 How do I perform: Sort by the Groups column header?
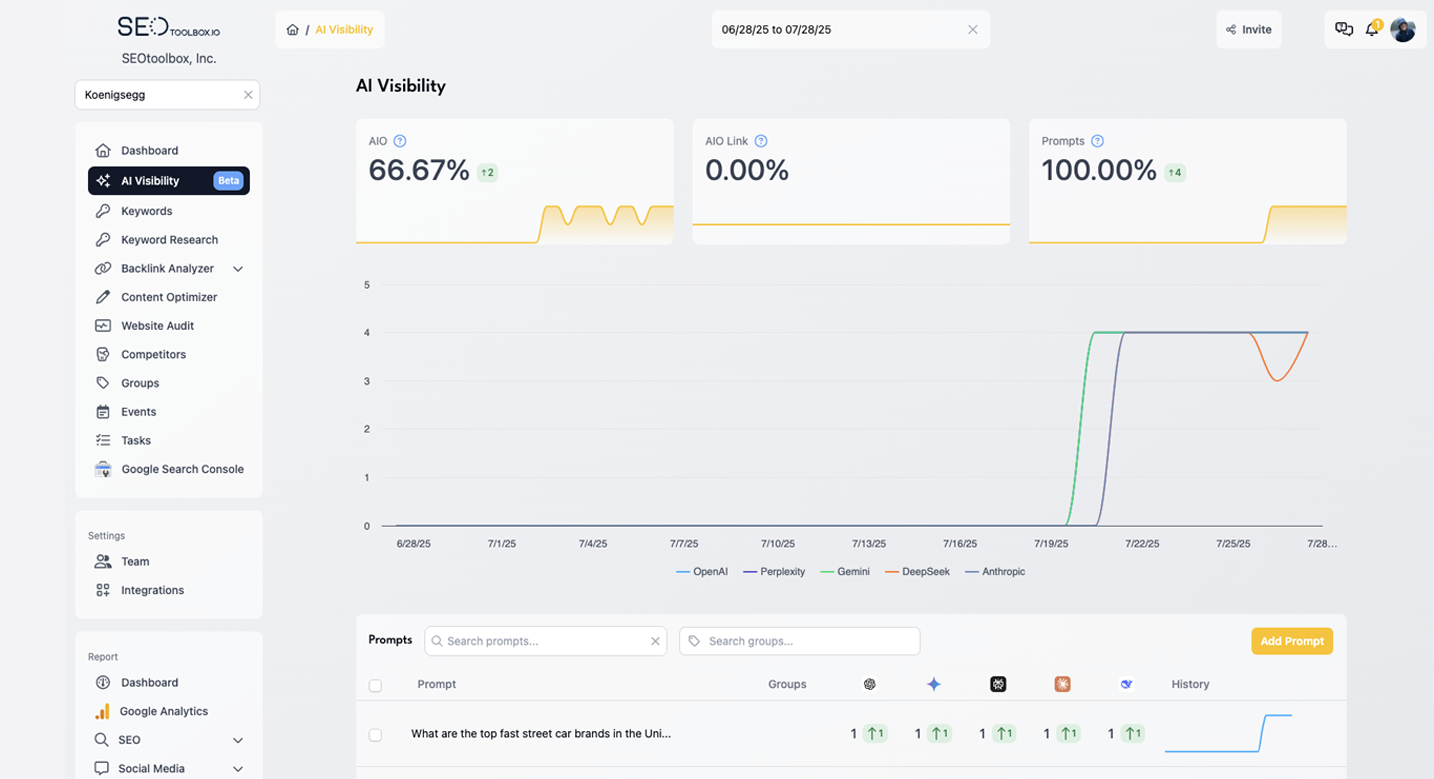click(787, 684)
